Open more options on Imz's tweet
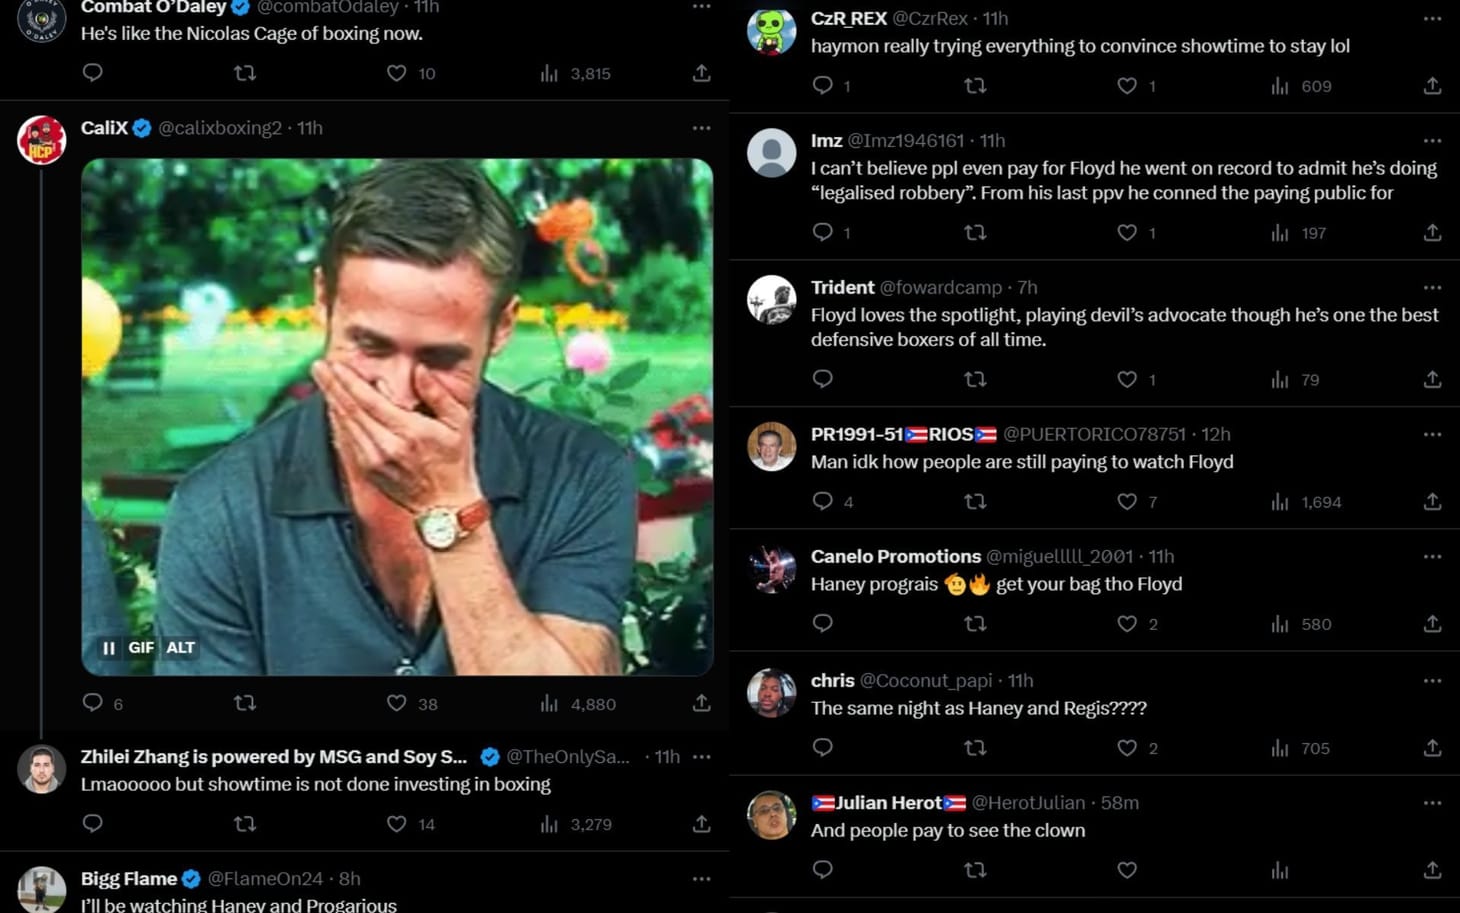This screenshot has width=1460, height=913. coord(1432,141)
